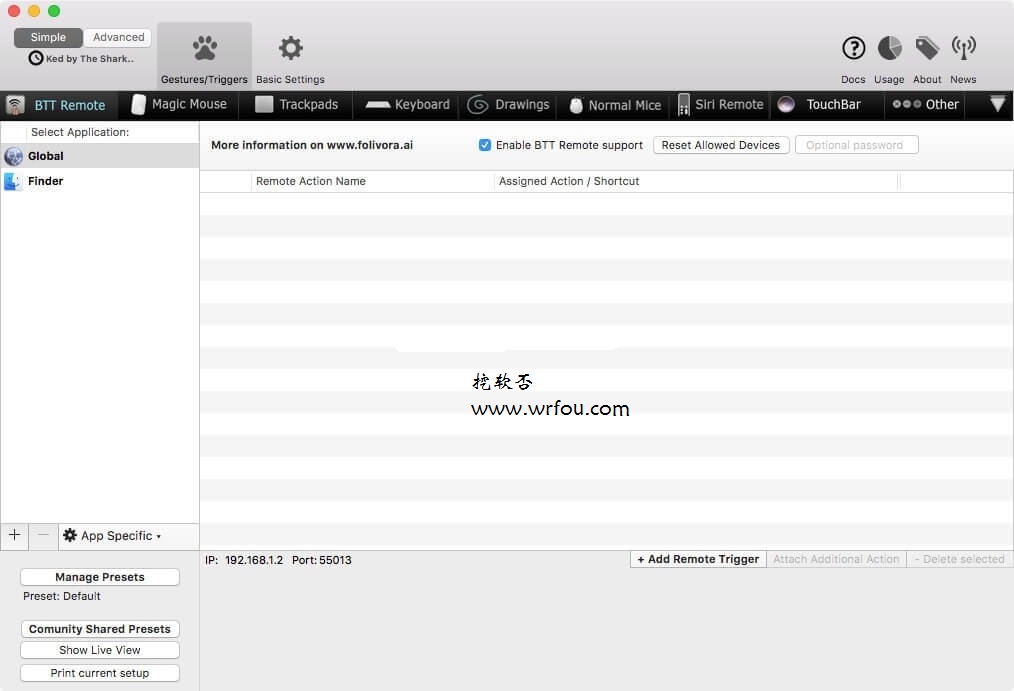This screenshot has width=1014, height=691.
Task: Disable the BTT Remote support checkbox
Action: point(484,145)
